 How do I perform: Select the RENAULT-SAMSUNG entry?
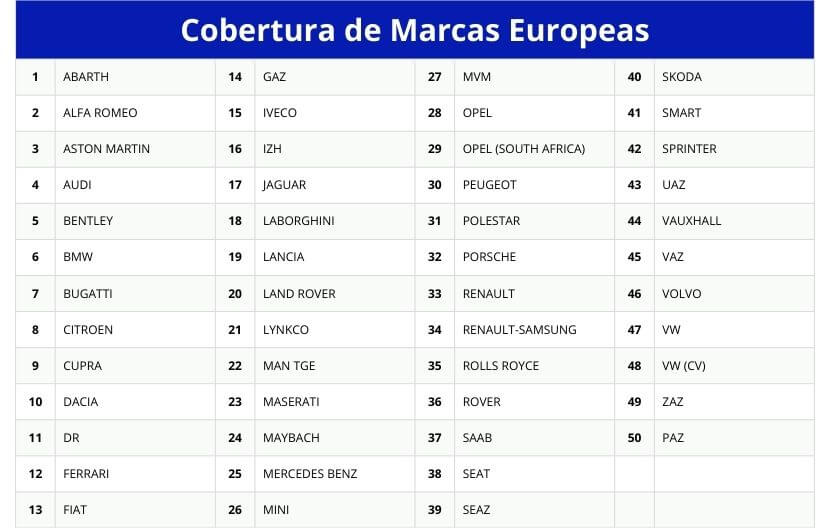[519, 330]
